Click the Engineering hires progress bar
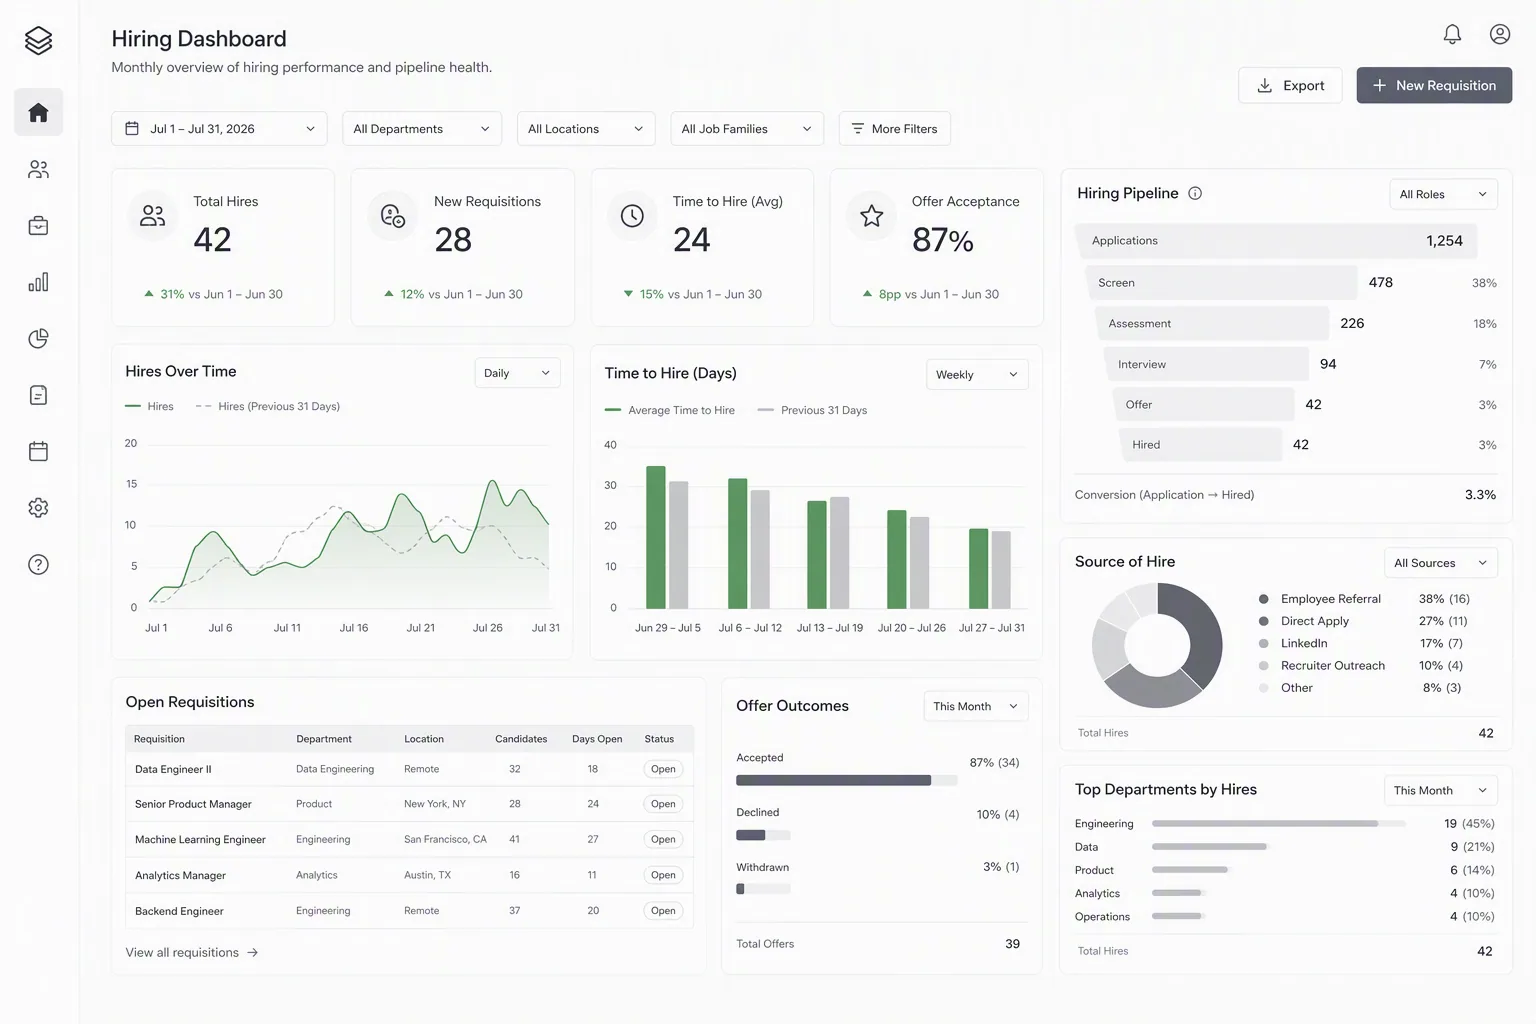 click(1278, 824)
